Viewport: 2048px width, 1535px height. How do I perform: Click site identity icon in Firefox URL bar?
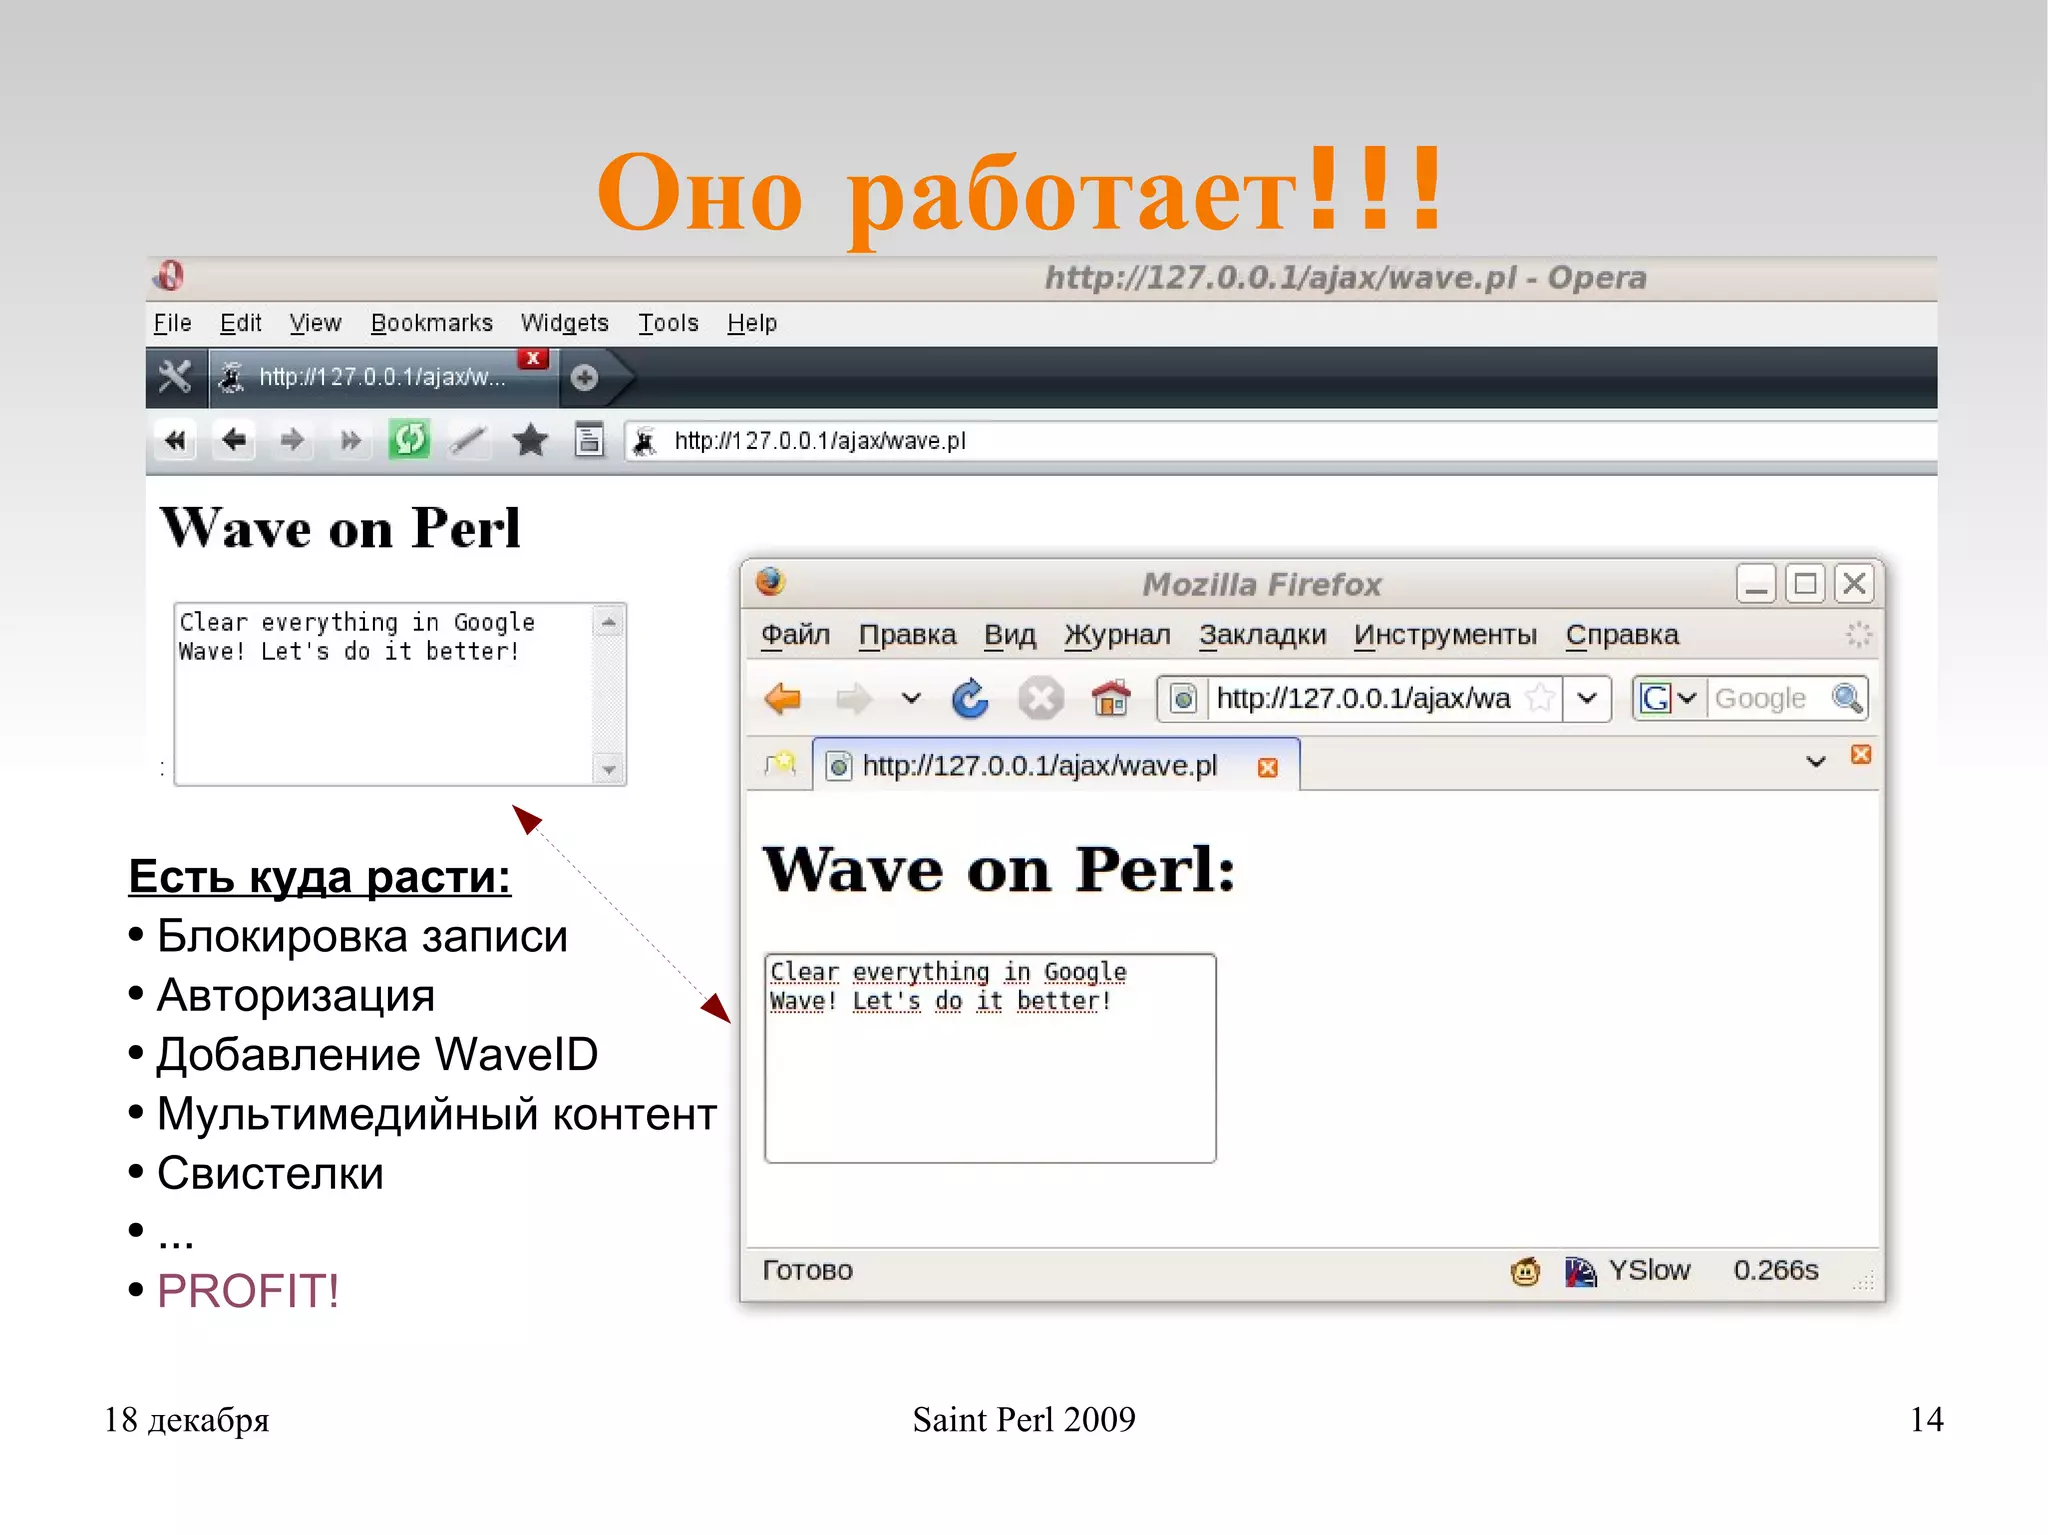tap(1183, 698)
